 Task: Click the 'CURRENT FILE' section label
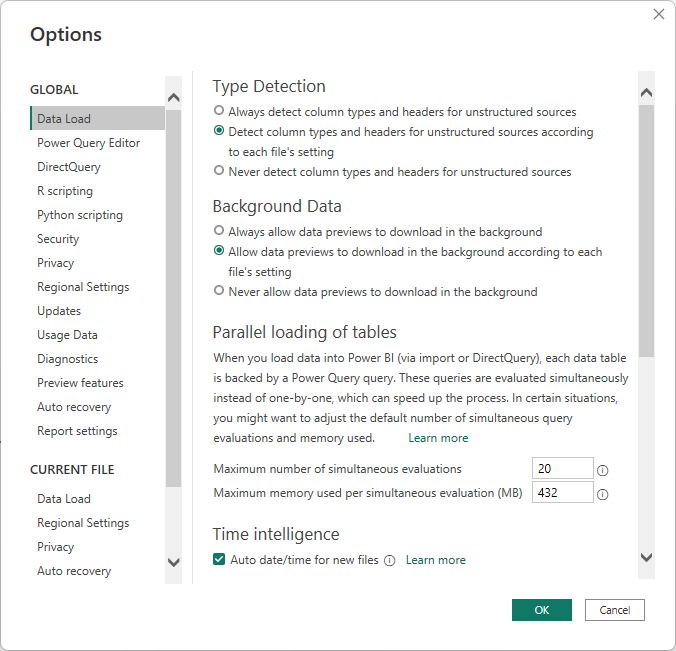click(72, 469)
